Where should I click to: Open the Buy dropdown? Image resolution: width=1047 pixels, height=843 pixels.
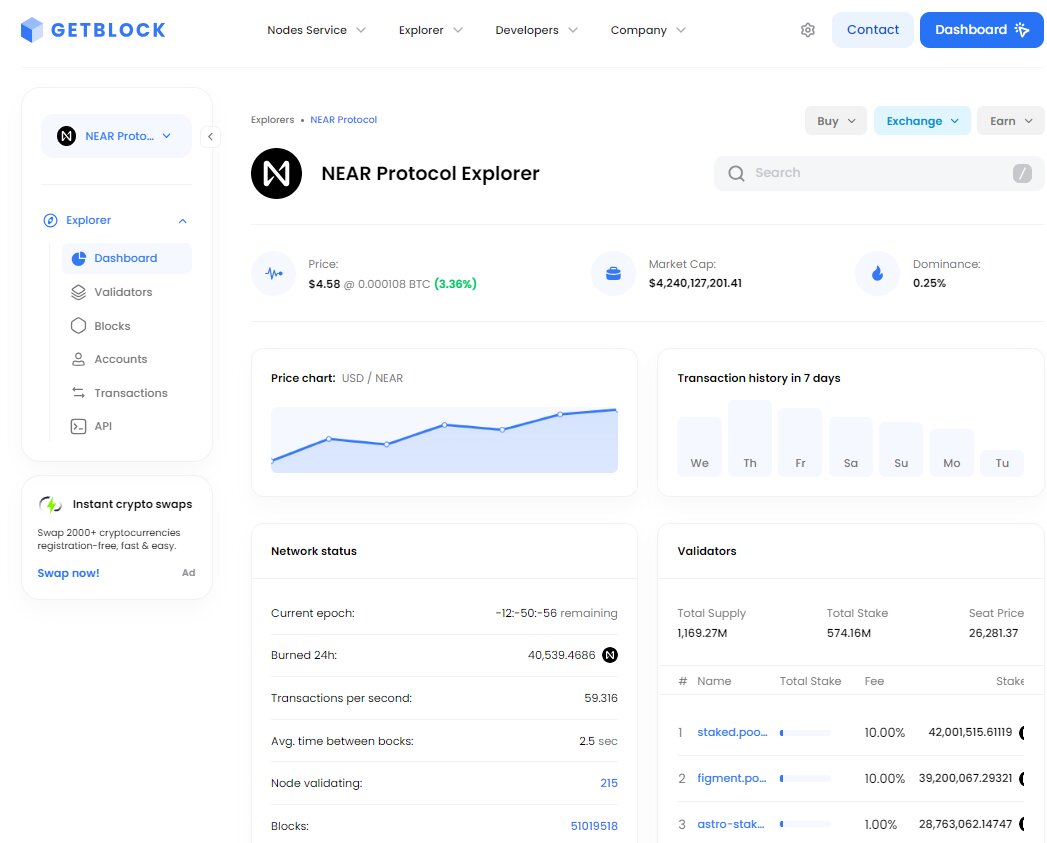[x=835, y=120]
